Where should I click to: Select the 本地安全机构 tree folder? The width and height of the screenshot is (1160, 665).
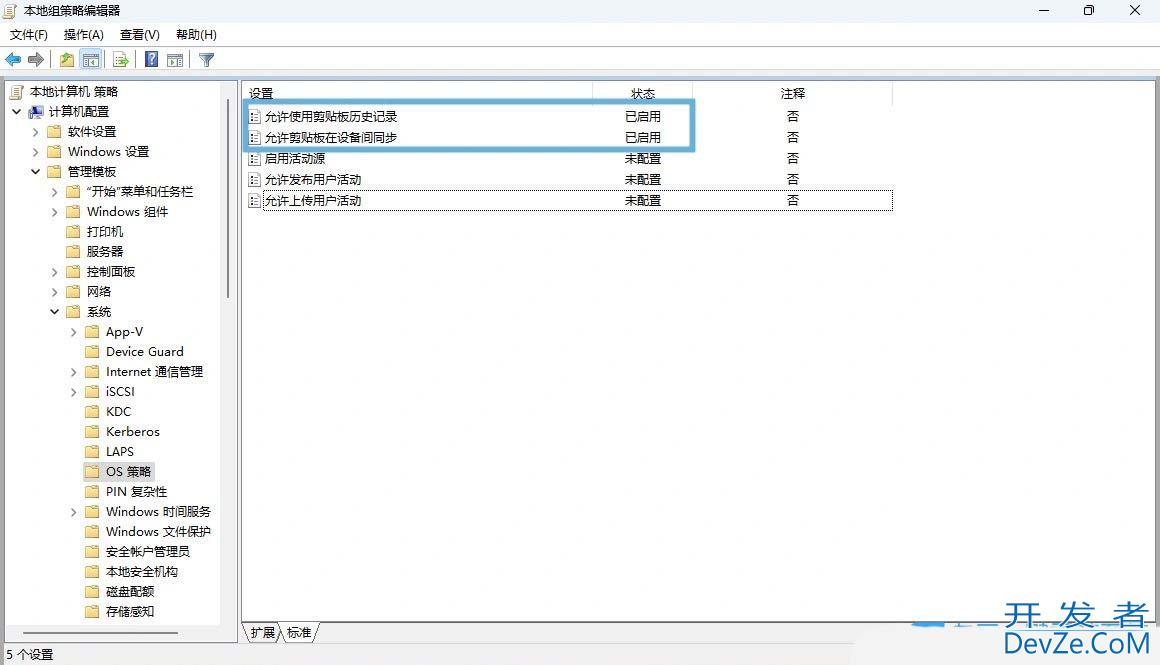point(141,571)
